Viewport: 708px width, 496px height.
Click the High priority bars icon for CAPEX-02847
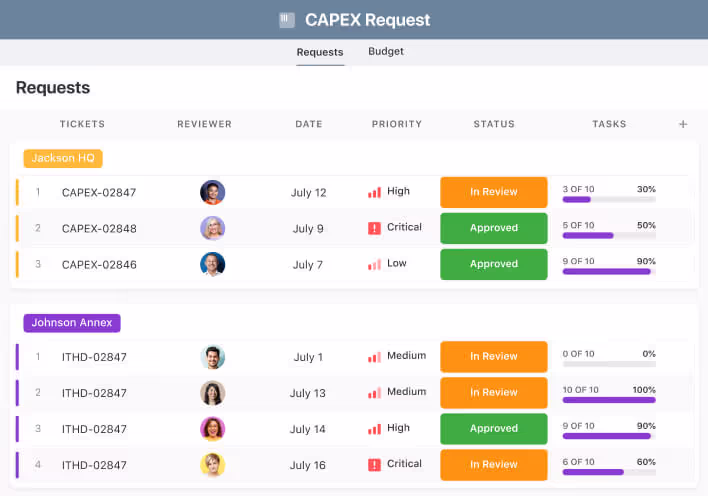click(x=374, y=192)
